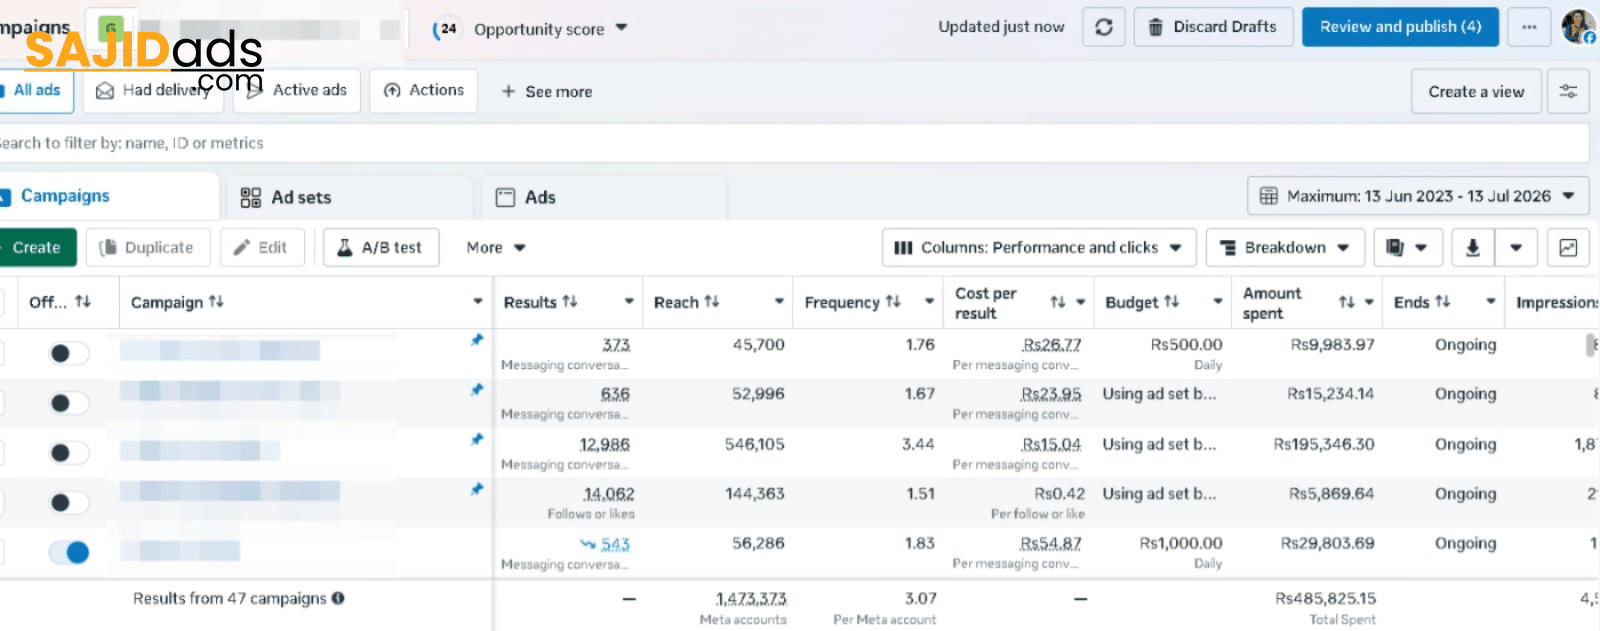Open Columns: Performance and clicks dropdown

tap(1039, 248)
